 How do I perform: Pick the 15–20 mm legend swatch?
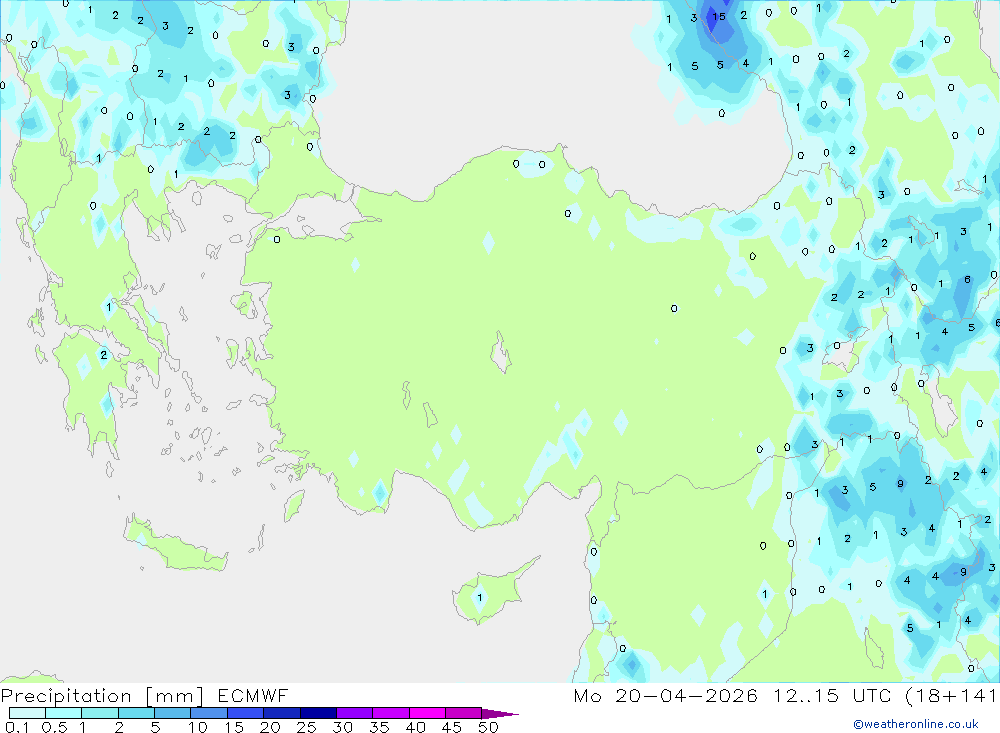(x=246, y=713)
